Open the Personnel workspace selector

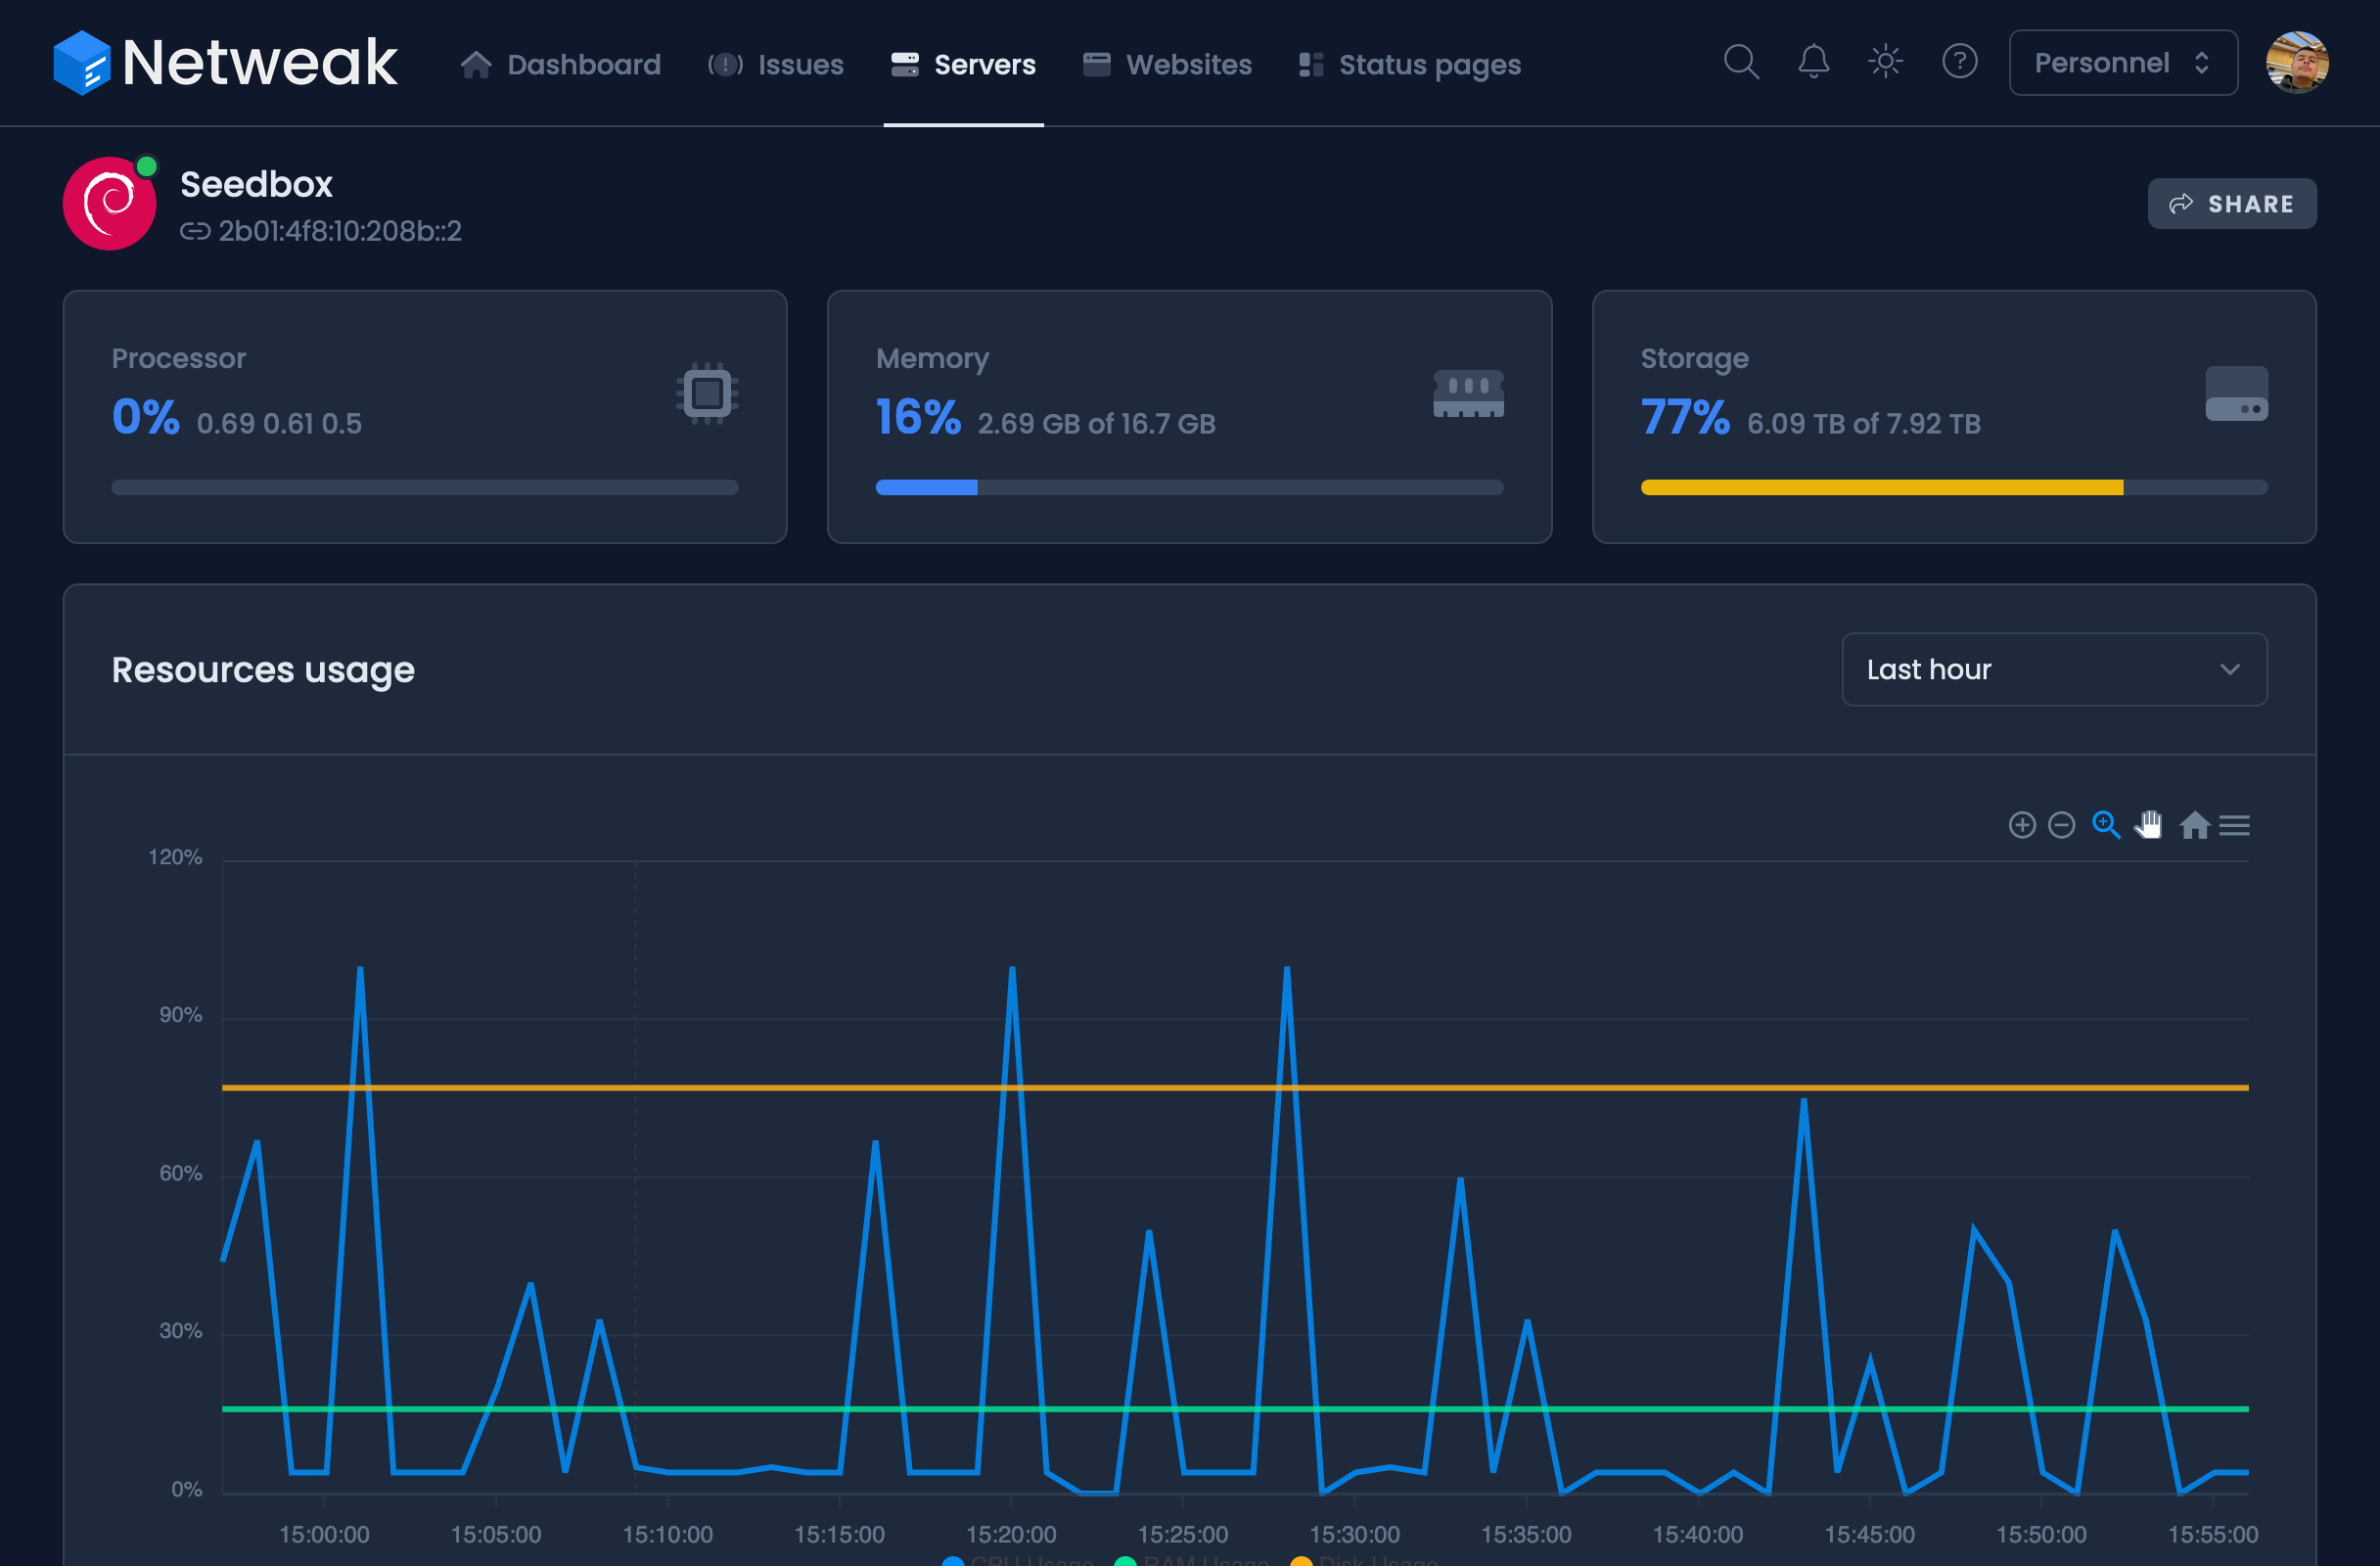[2122, 62]
